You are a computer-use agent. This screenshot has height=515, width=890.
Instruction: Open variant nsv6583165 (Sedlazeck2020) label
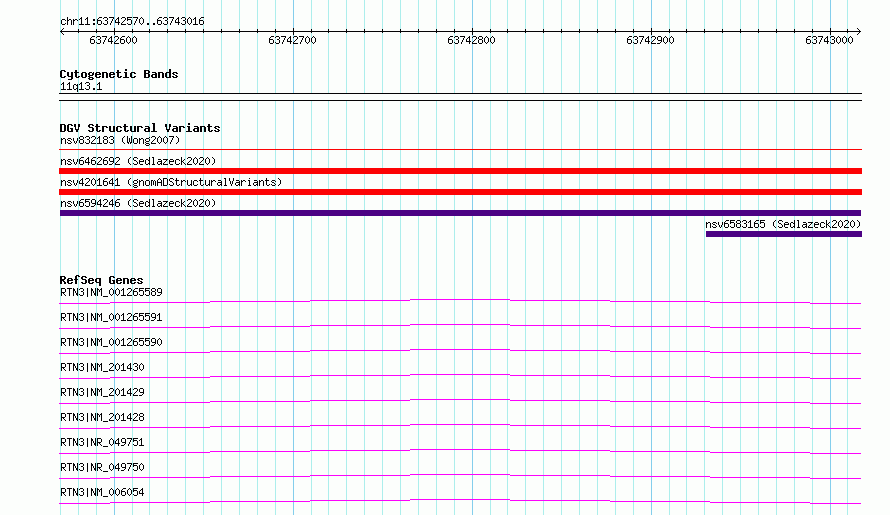783,224
